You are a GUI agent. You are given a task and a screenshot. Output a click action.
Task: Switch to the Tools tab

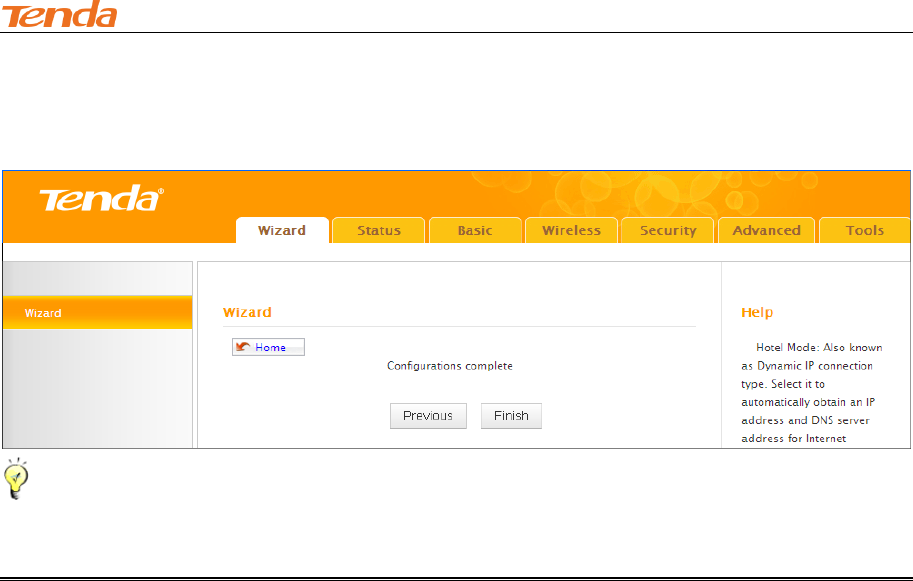pos(865,231)
